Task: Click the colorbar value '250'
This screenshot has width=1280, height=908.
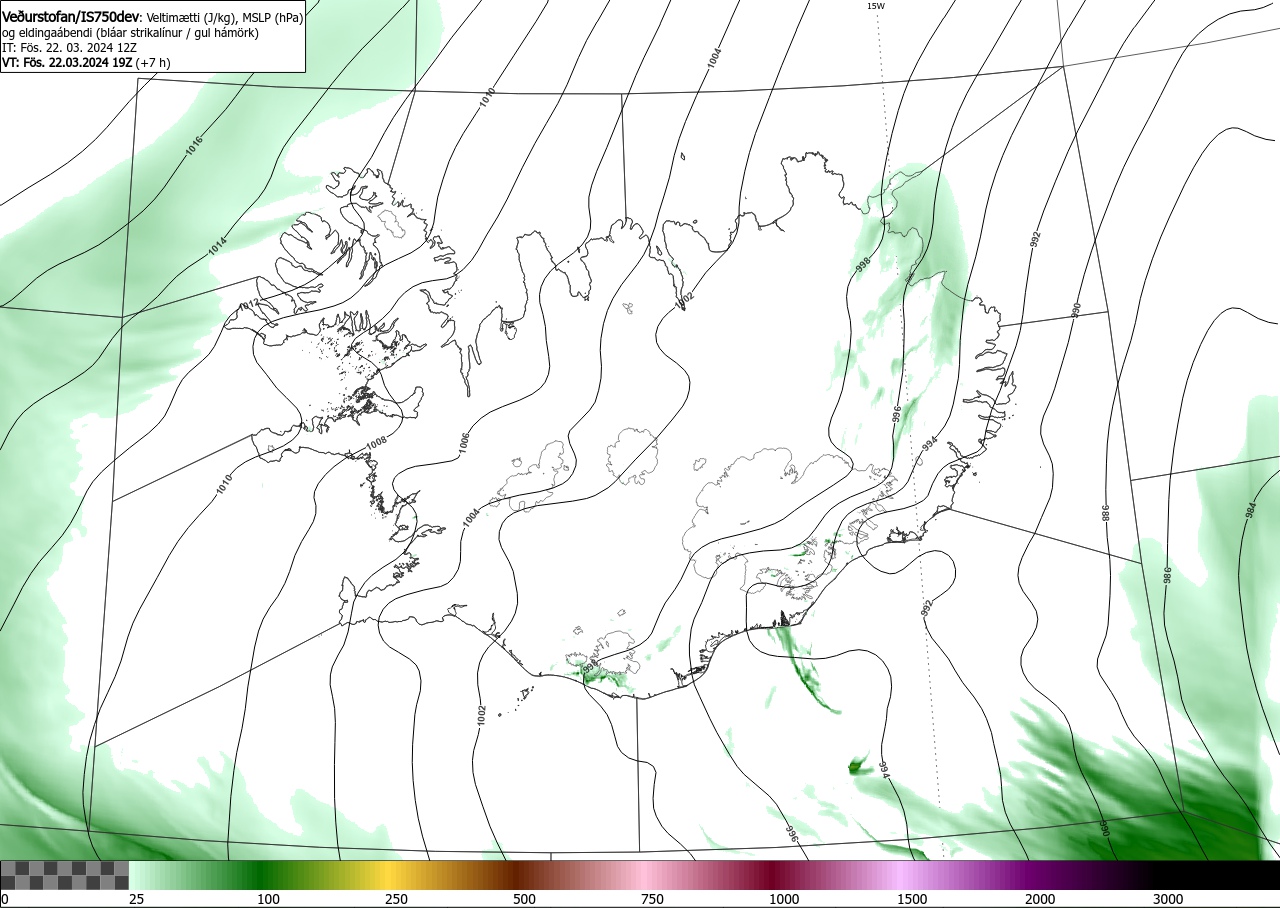Action: [396, 899]
